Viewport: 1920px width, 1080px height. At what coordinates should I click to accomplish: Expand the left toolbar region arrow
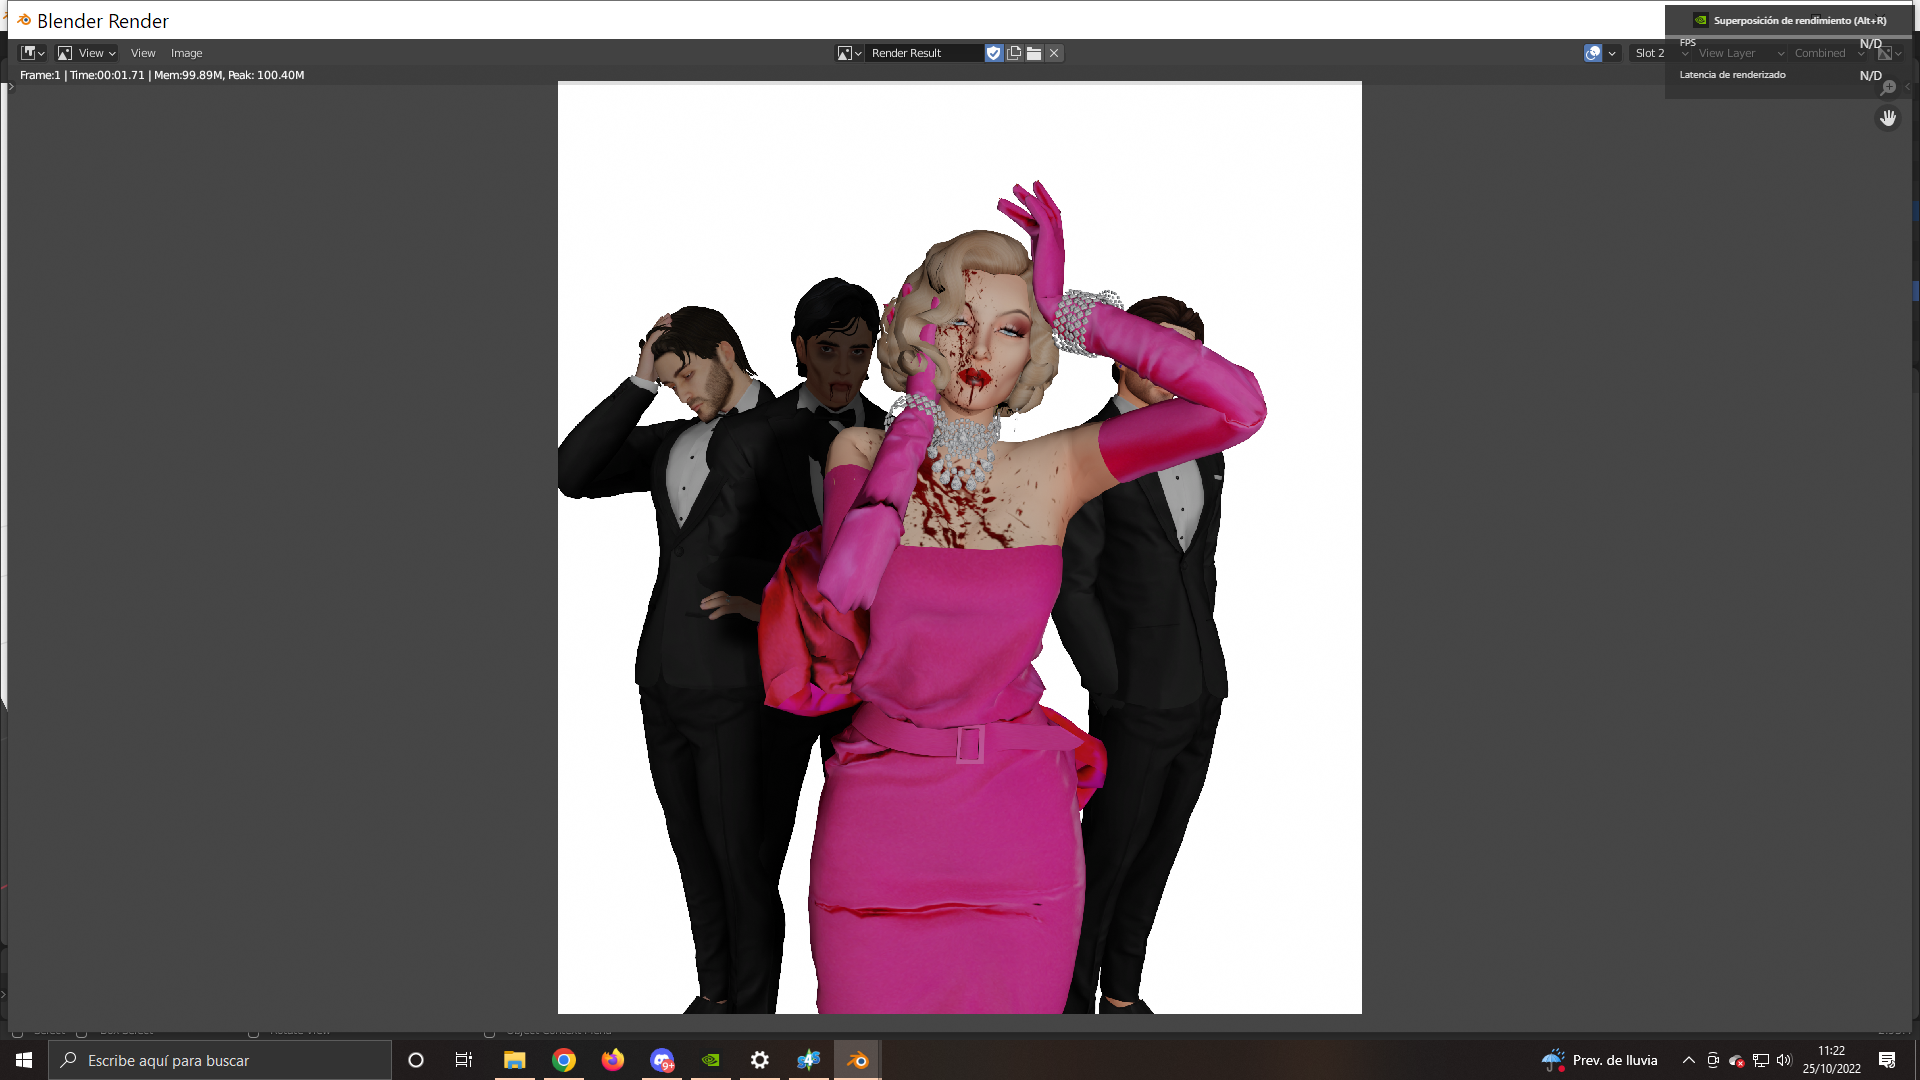tap(11, 88)
